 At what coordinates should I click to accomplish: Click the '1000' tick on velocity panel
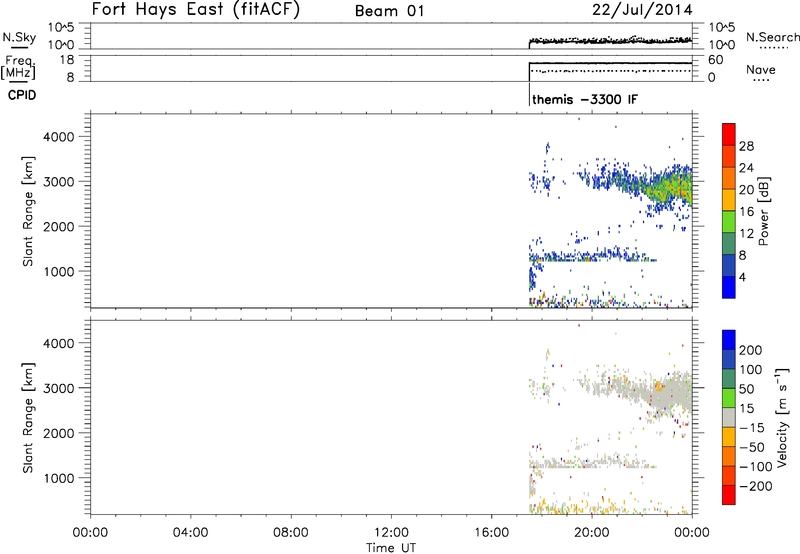58,478
